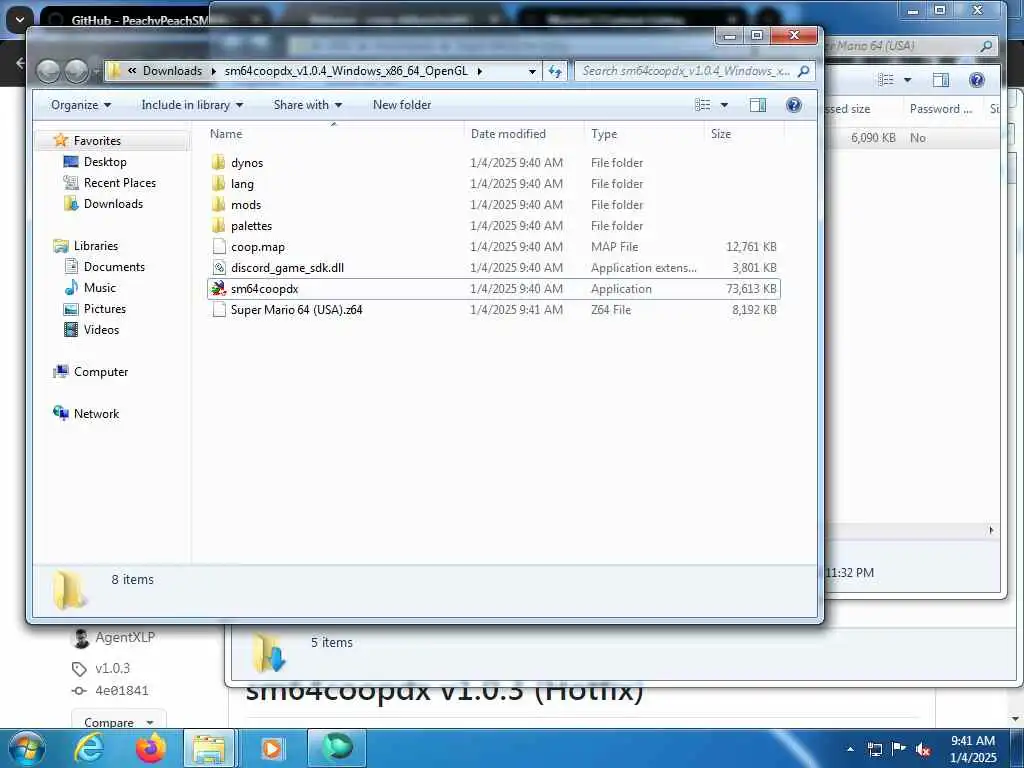Click the 73,613 KB size value

(751, 289)
